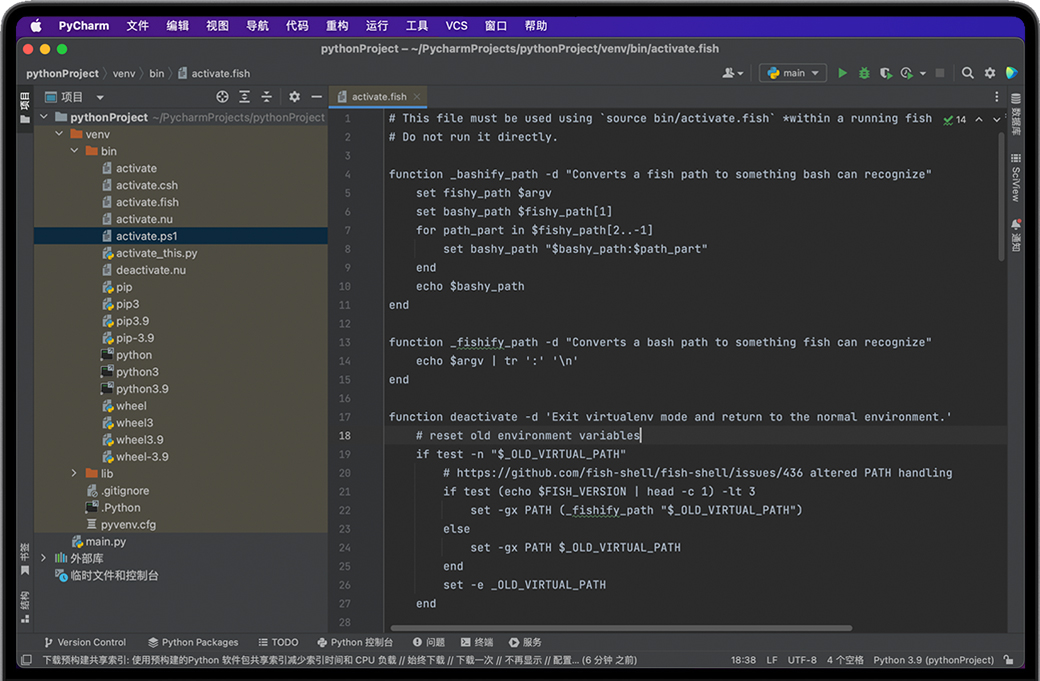
Task: Start debugging with the debug icon
Action: [x=864, y=73]
